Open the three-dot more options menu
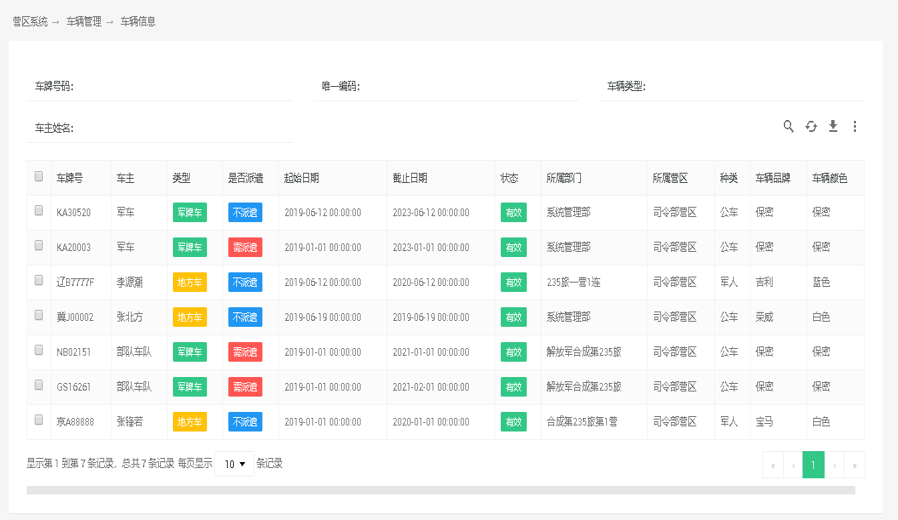Image resolution: width=898 pixels, height=520 pixels. coord(855,126)
